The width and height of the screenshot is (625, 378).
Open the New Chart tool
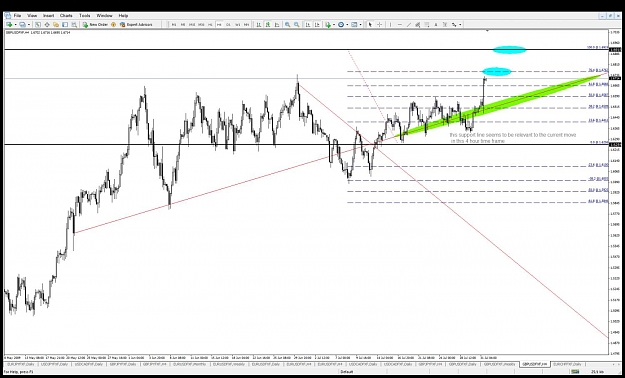(9, 25)
